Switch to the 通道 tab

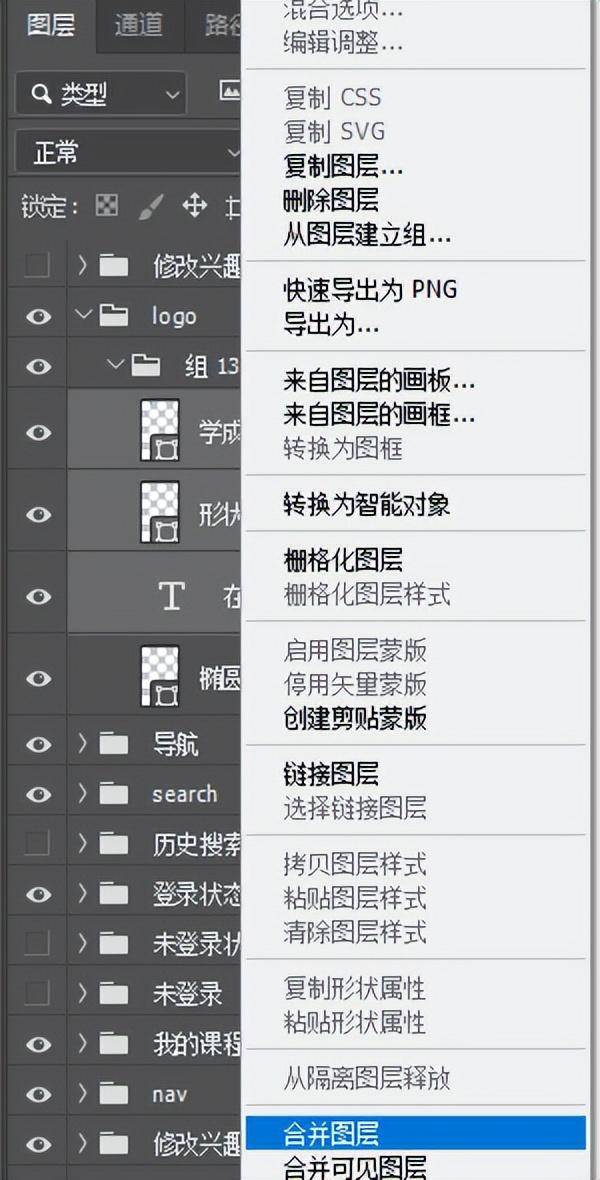(x=139, y=25)
